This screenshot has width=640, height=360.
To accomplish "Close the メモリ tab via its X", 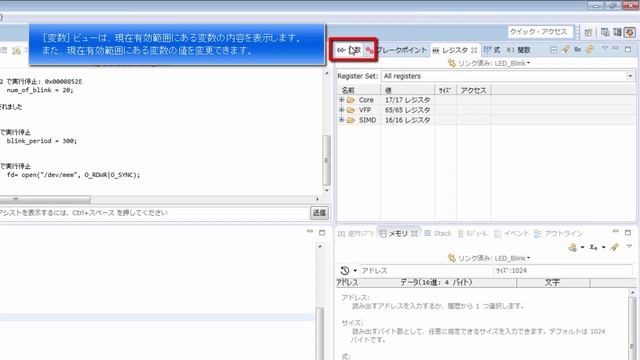I will (x=414, y=233).
